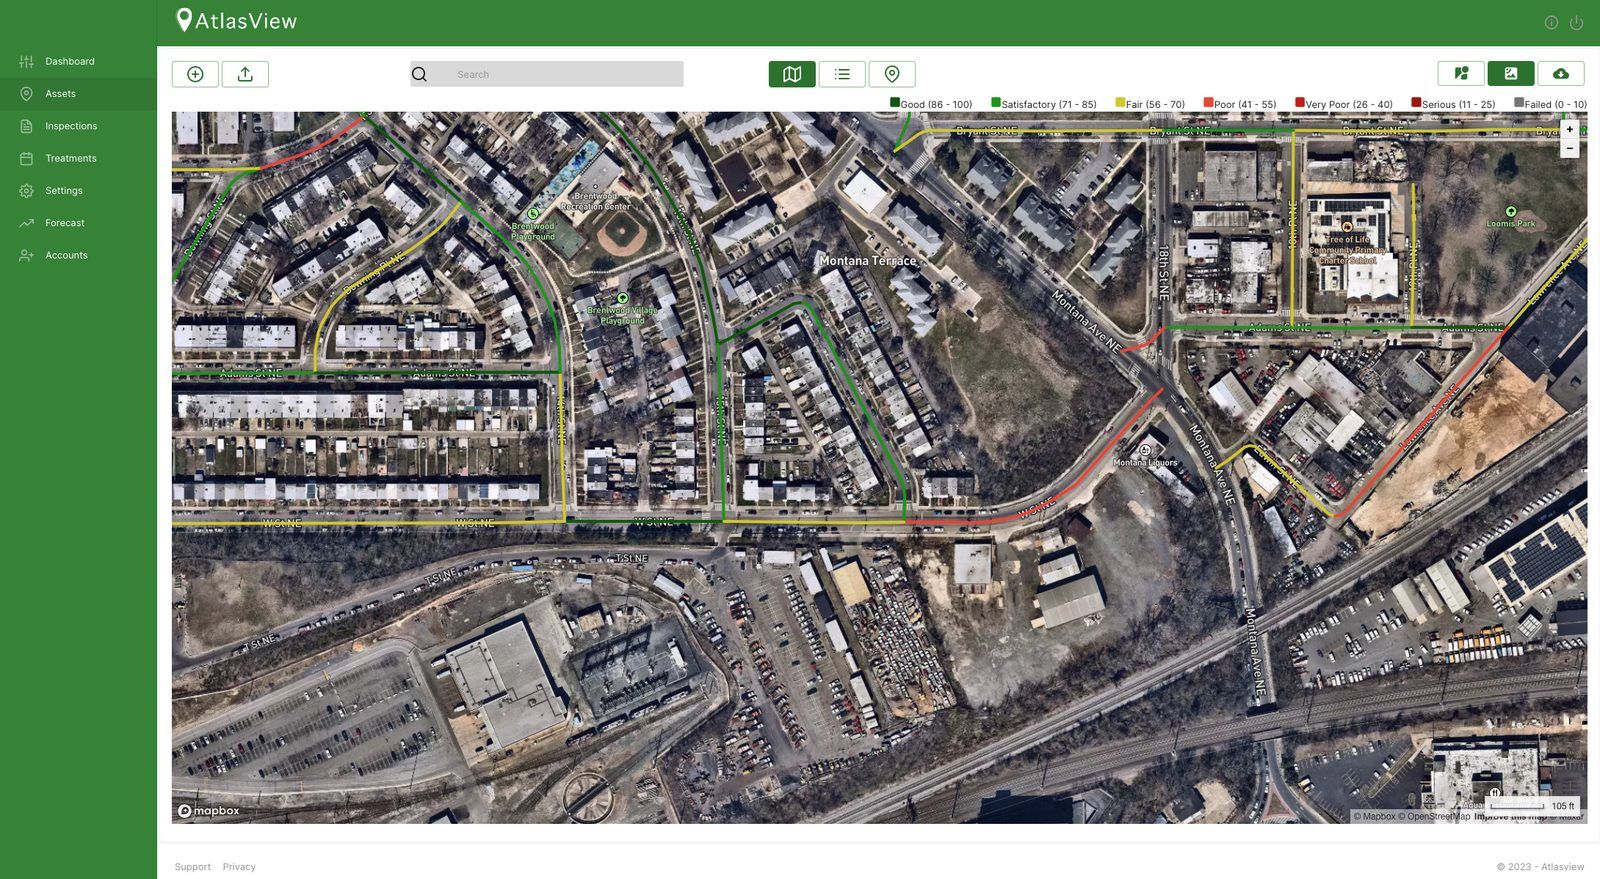Click the cloud download icon button
1600x879 pixels.
1561,74
